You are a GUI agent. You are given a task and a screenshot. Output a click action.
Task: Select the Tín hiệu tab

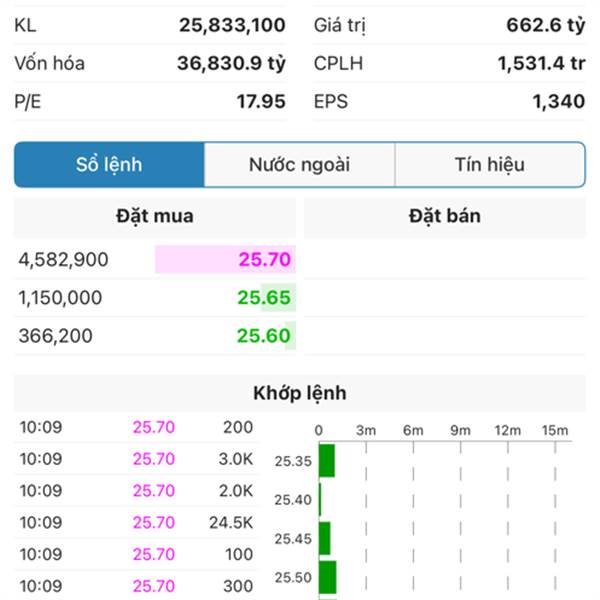490,165
